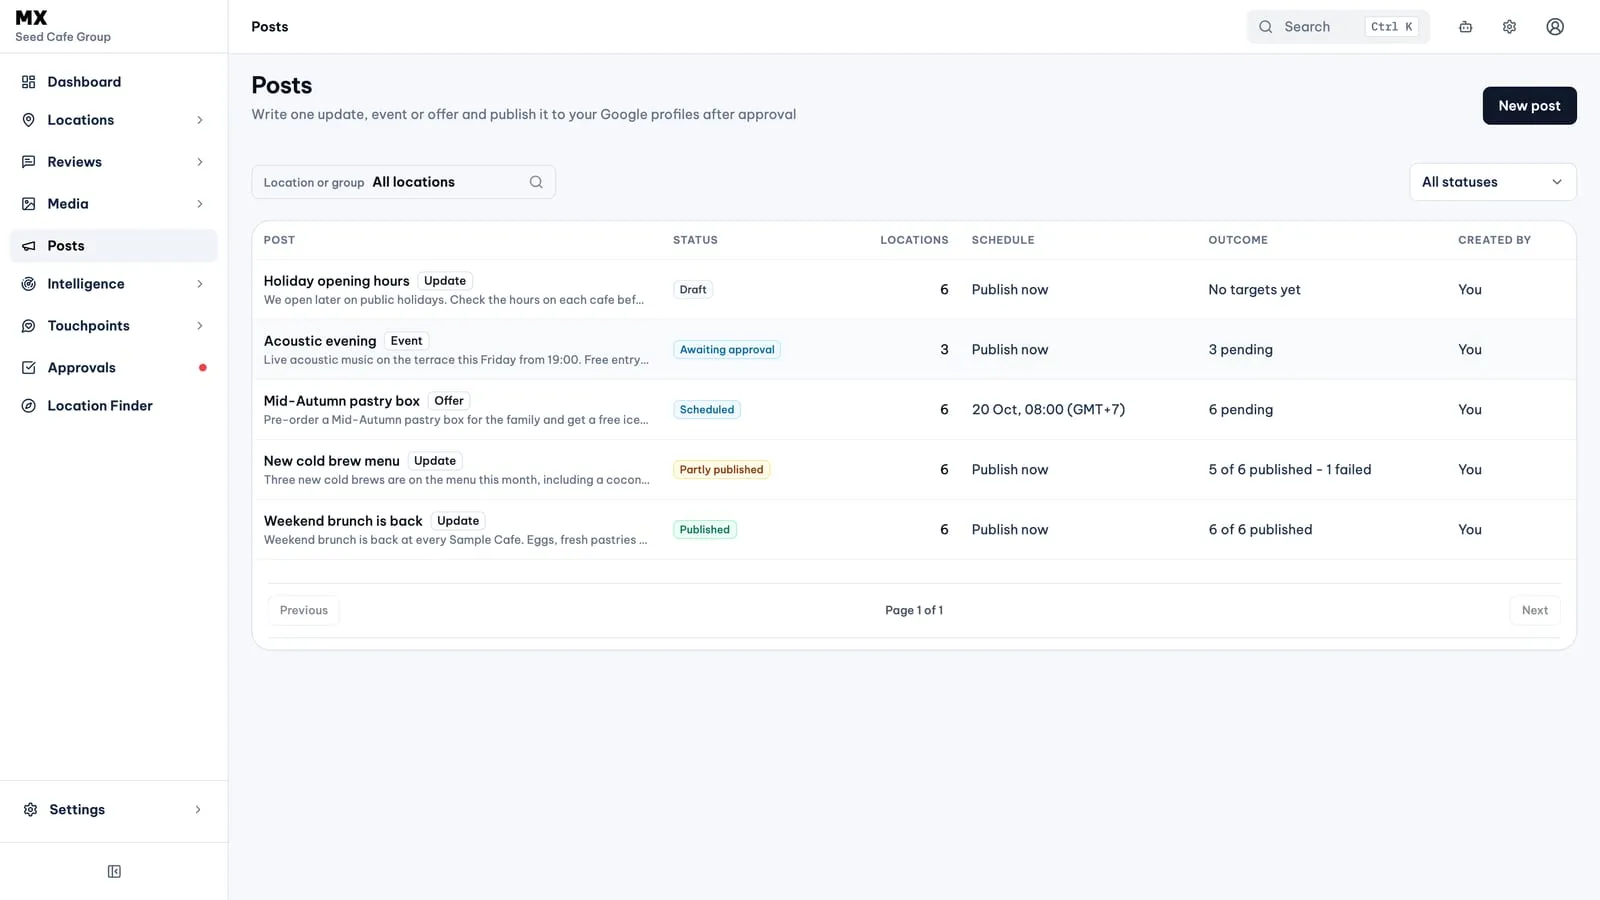Open the New cold brew menu post
The image size is (1600, 900).
click(332, 461)
